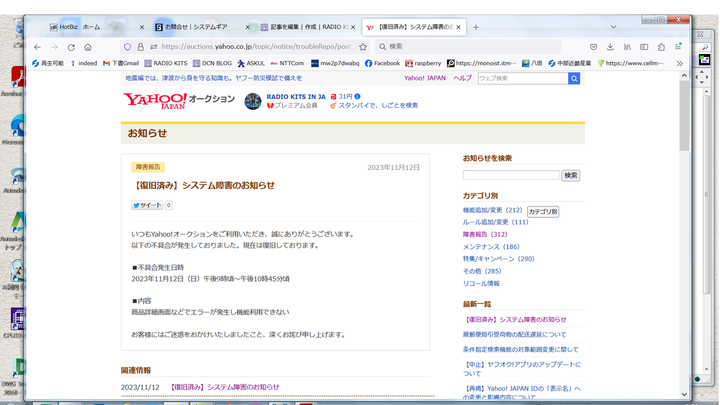Open the browser downloads panel
This screenshot has width=720, height=405.
point(610,47)
